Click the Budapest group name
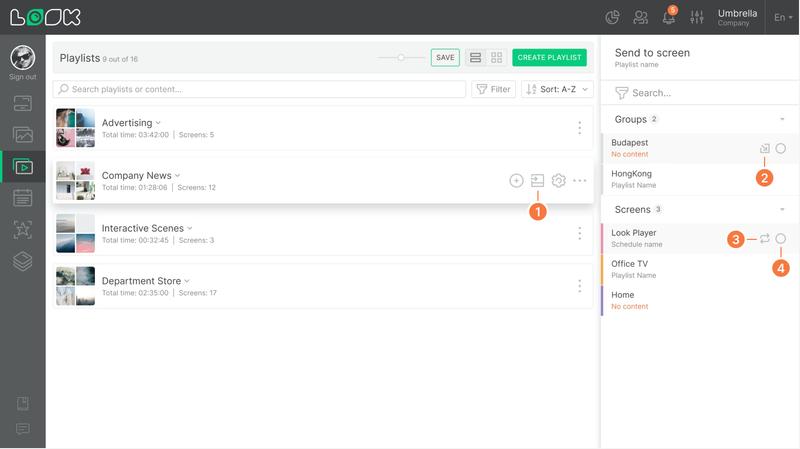This screenshot has width=800, height=449. [x=630, y=143]
